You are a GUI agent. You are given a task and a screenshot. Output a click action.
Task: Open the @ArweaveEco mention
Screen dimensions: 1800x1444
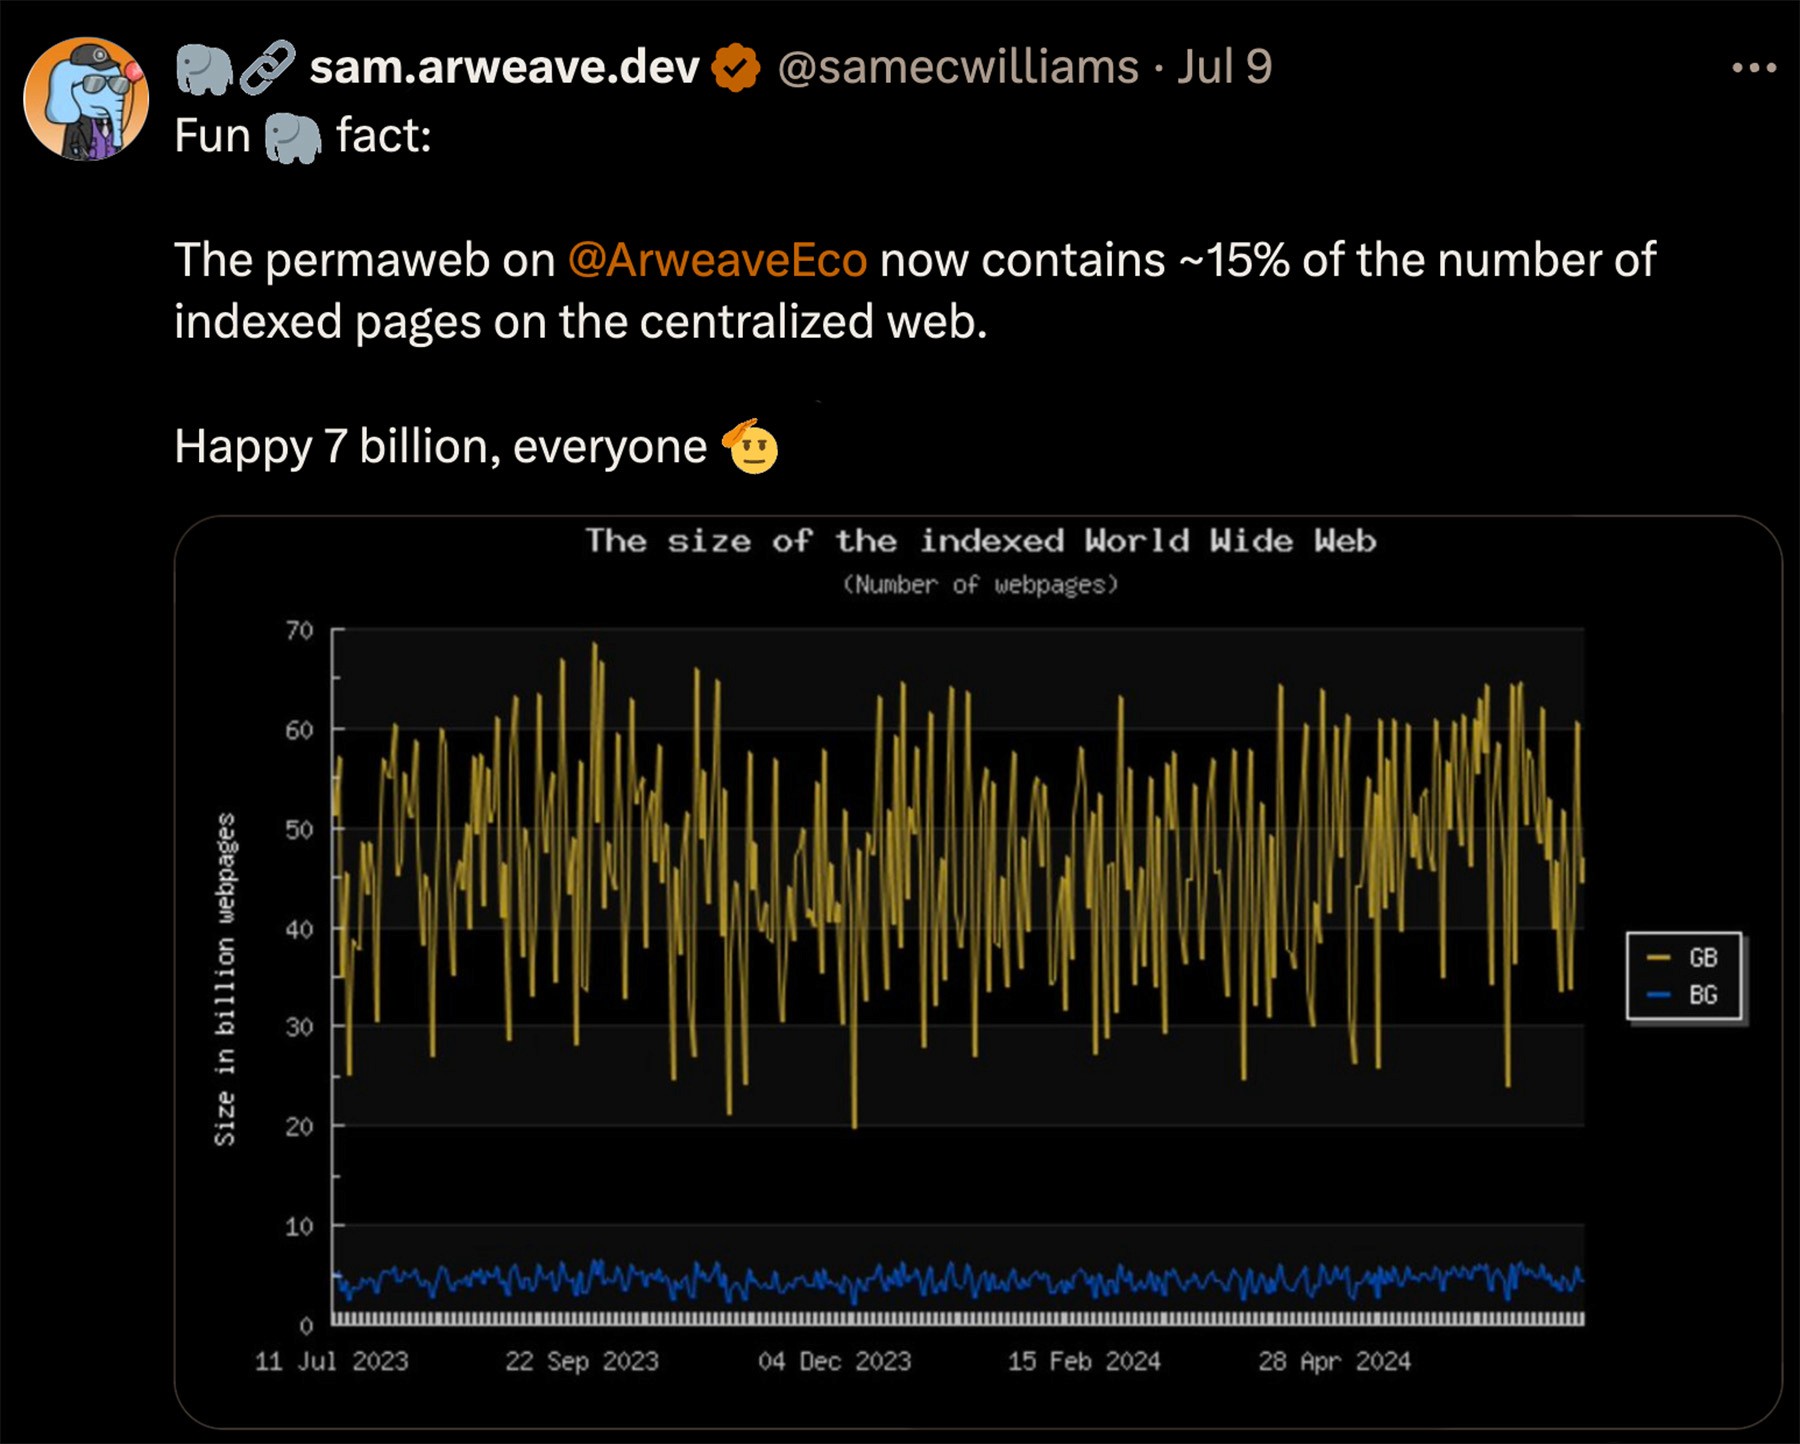[x=717, y=260]
